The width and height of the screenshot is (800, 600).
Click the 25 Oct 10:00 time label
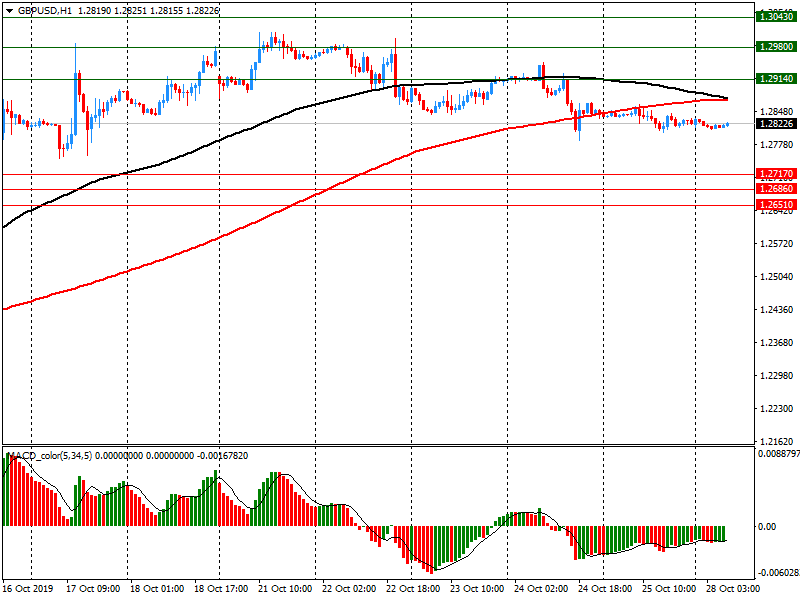tap(669, 589)
